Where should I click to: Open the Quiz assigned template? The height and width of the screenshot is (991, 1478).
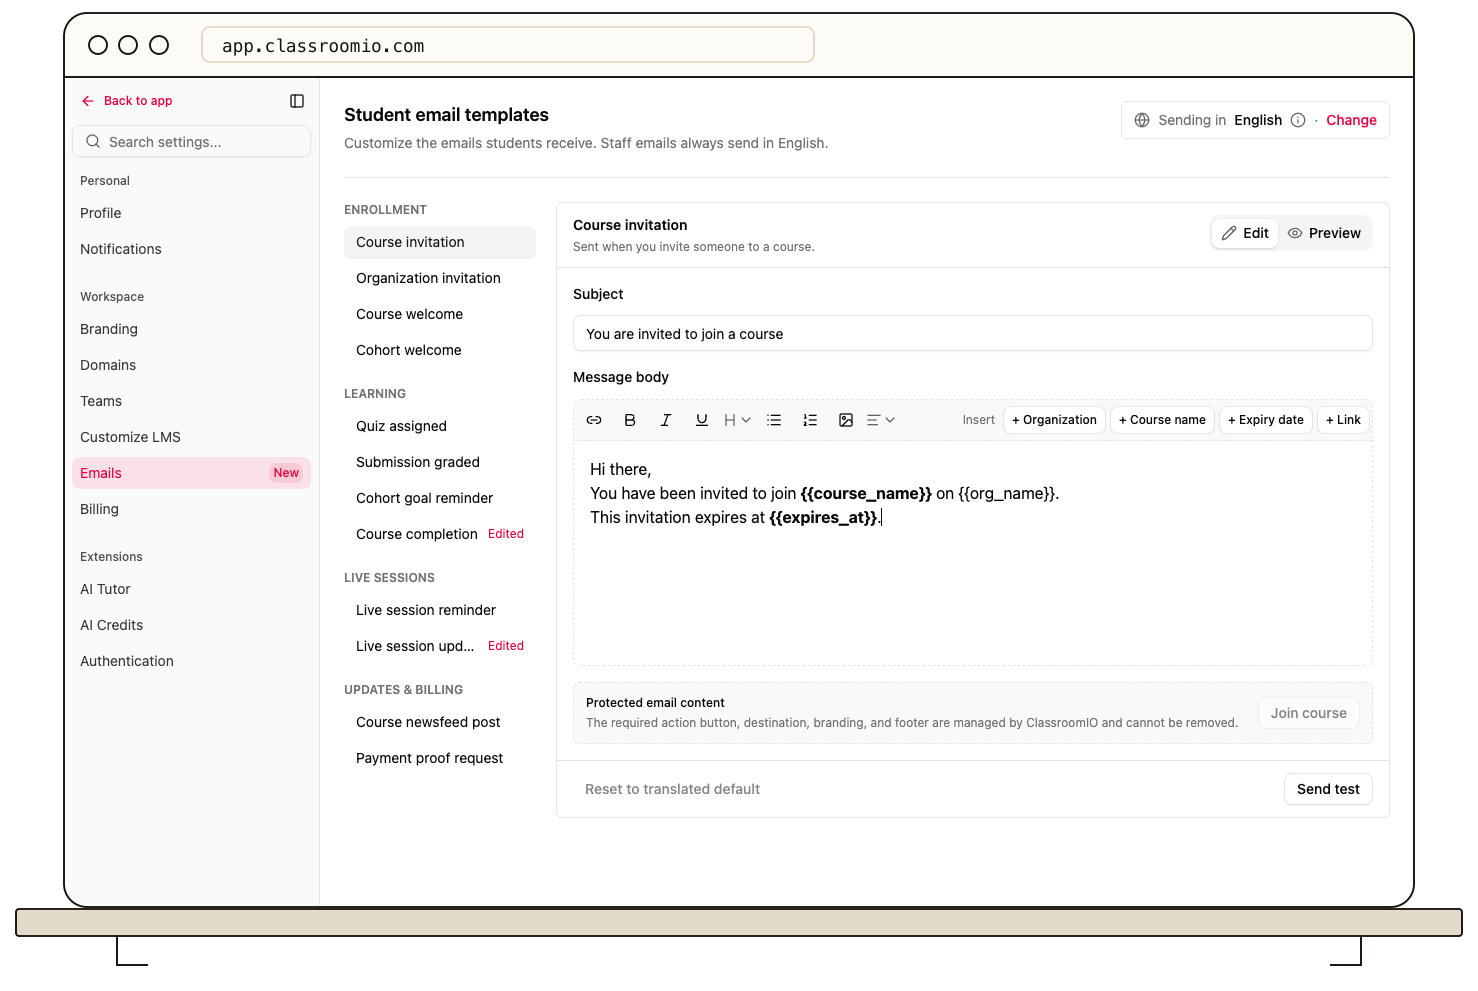[x=440, y=426]
